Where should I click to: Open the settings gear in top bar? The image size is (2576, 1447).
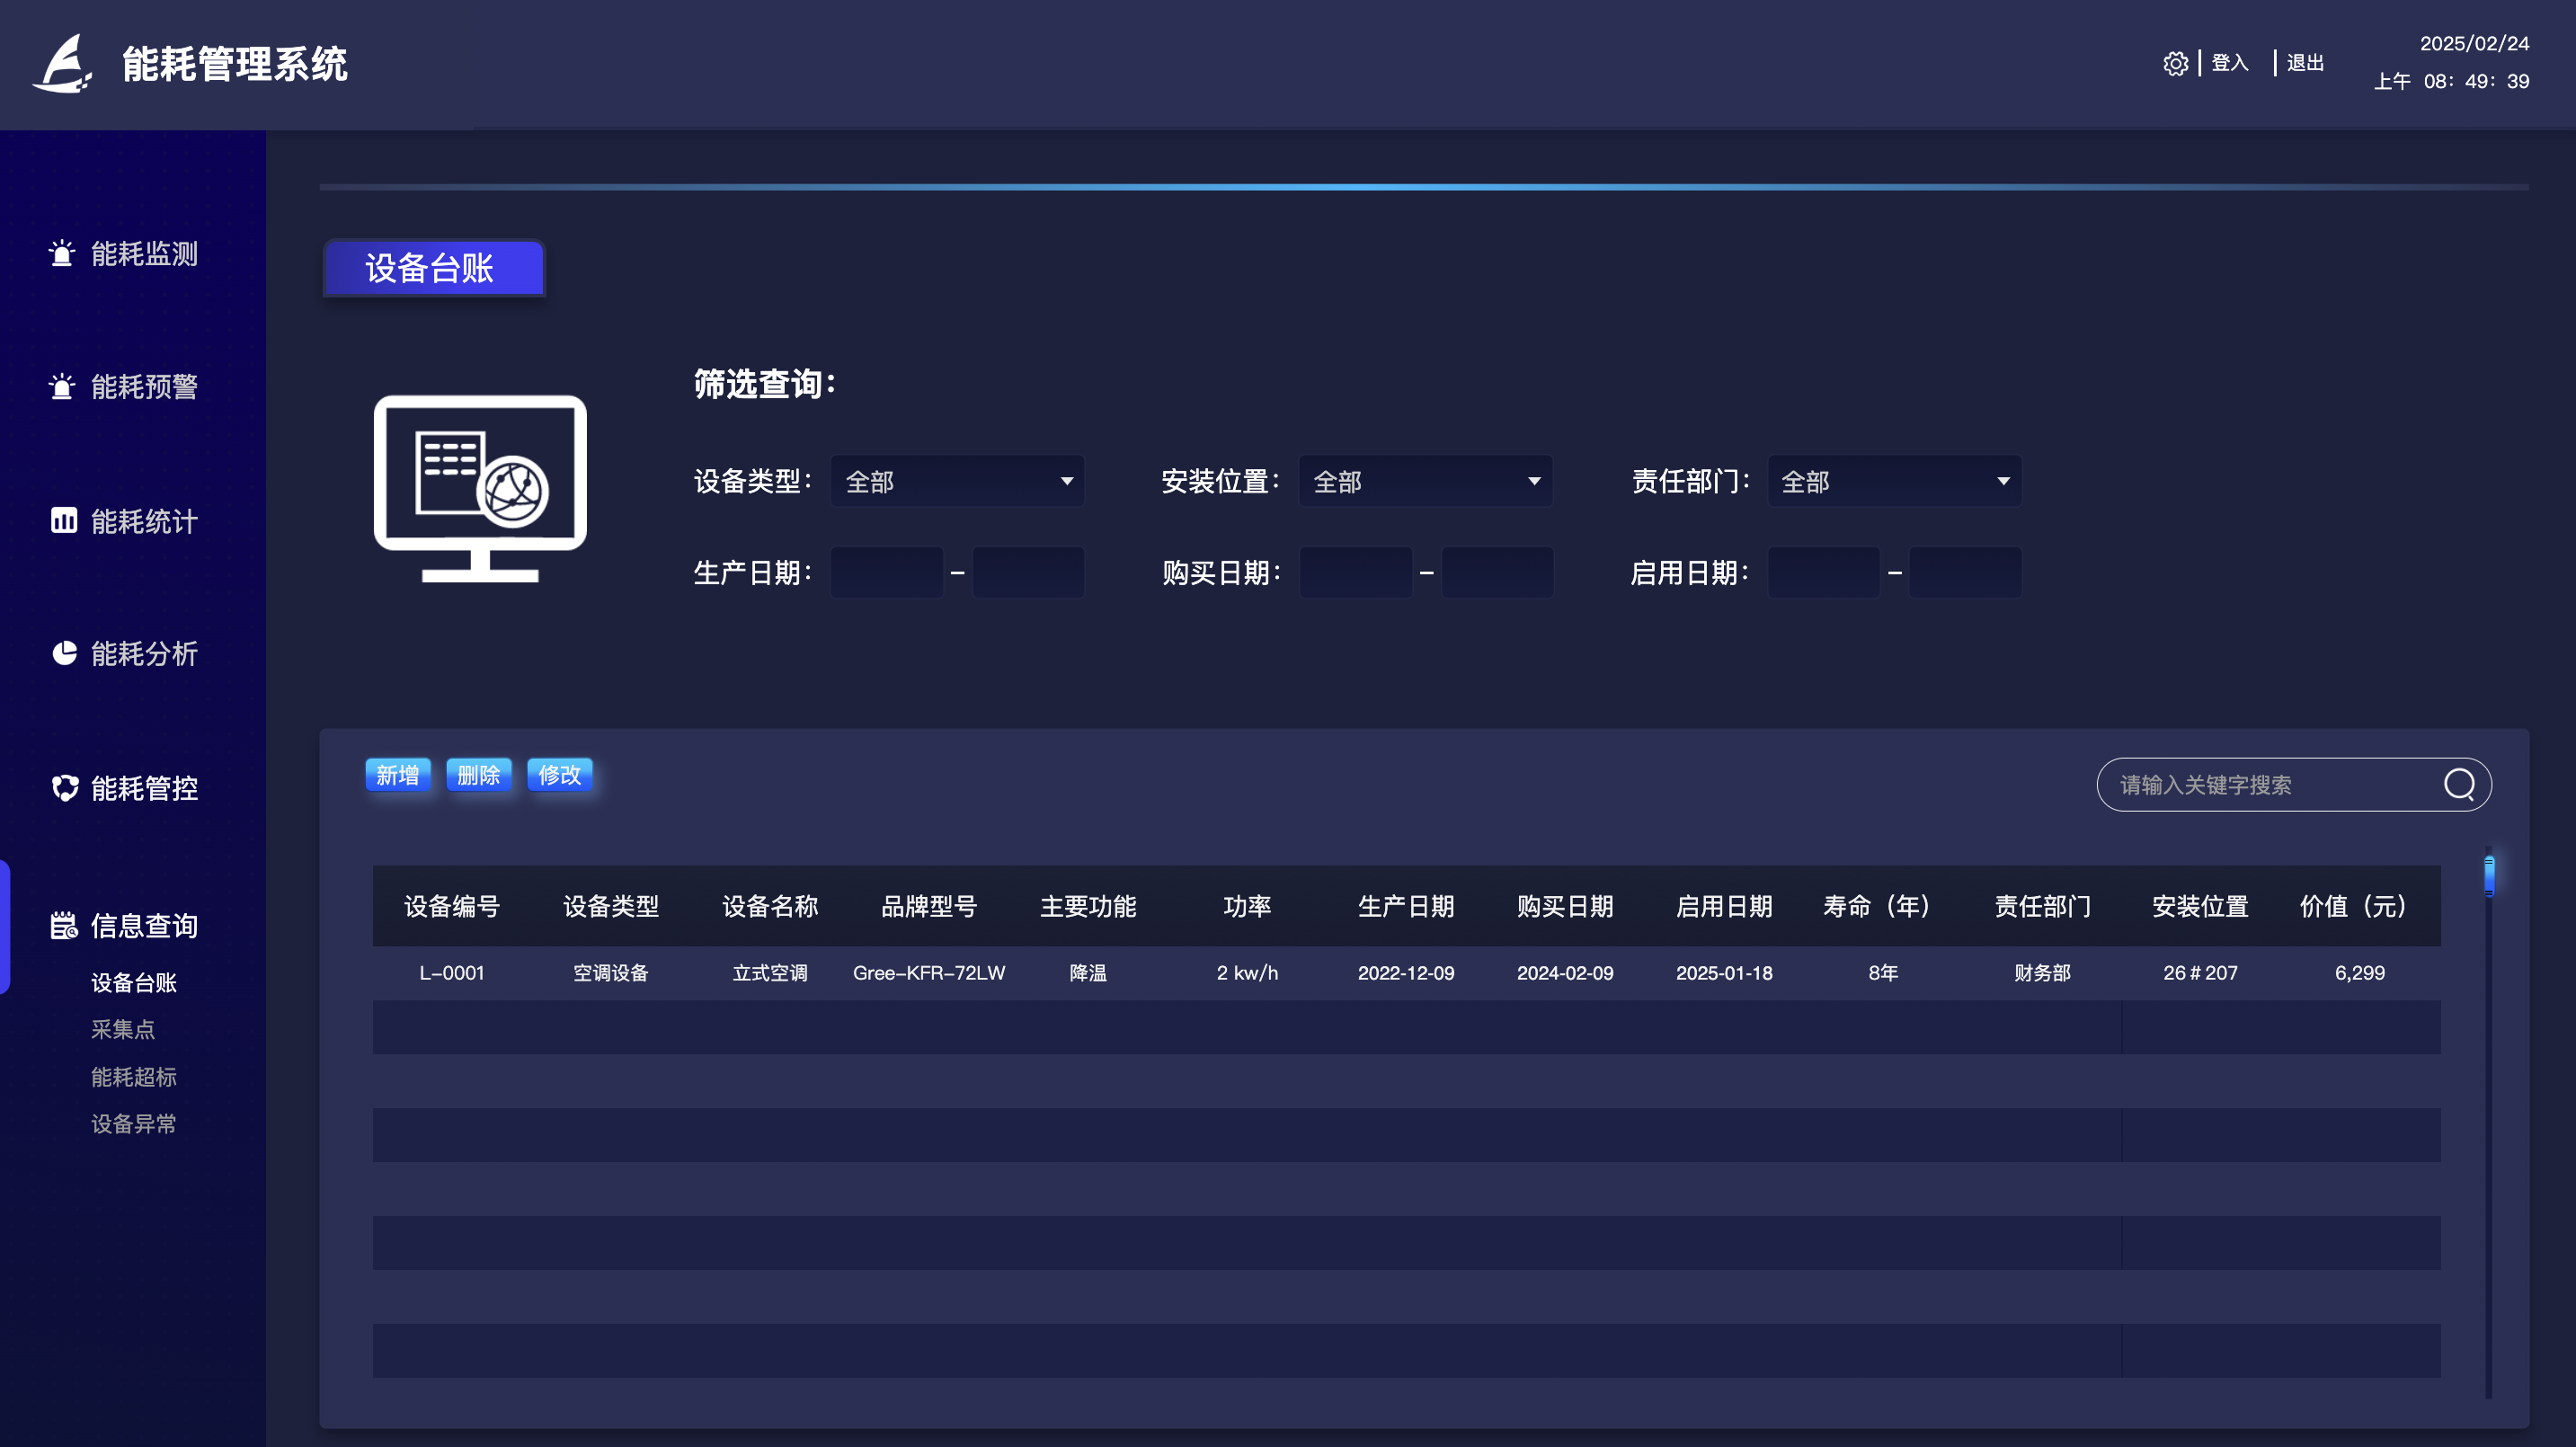coord(2176,63)
